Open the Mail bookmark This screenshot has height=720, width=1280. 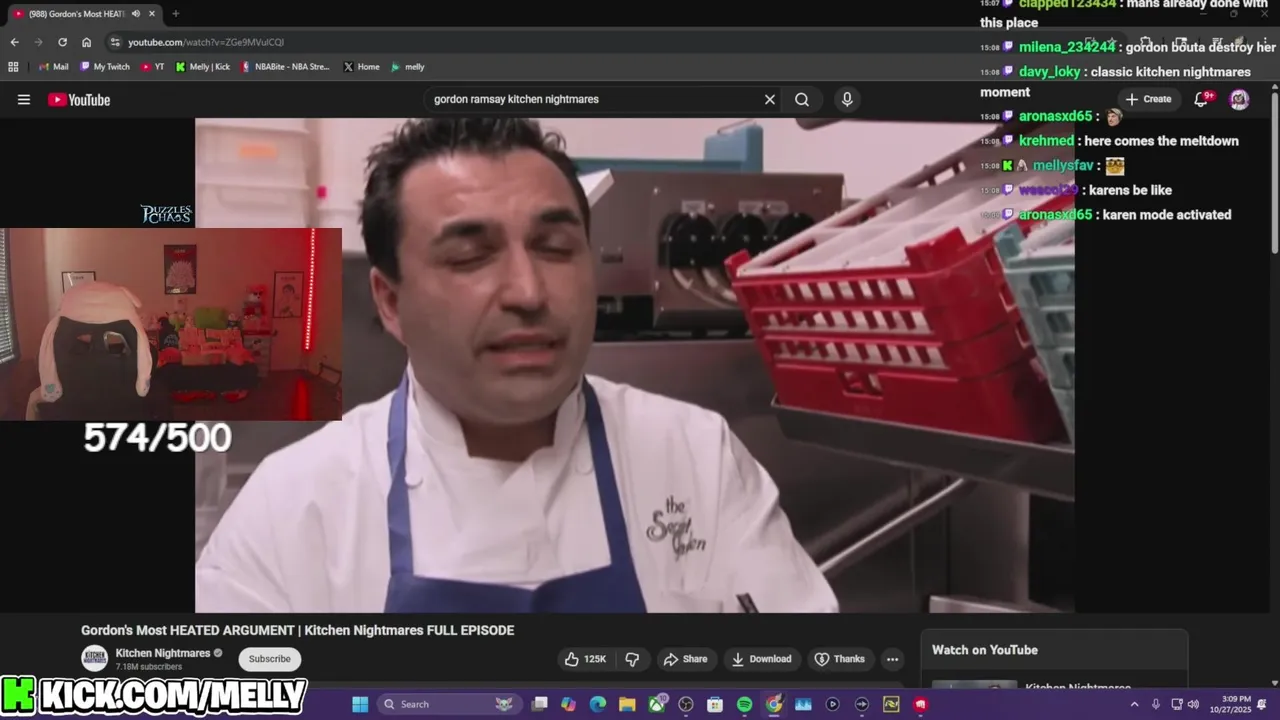click(54, 67)
